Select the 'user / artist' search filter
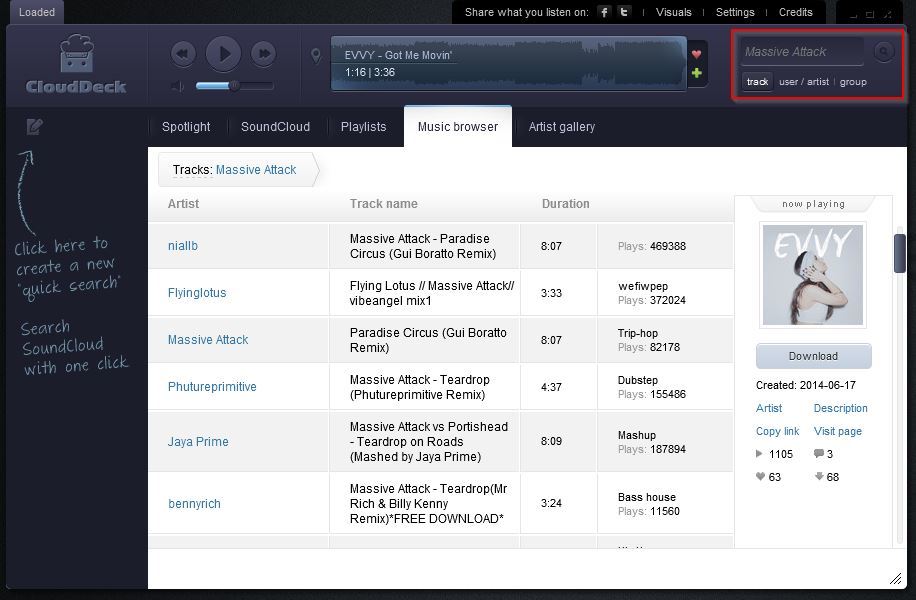Screen dimensions: 916x600 (x=804, y=82)
